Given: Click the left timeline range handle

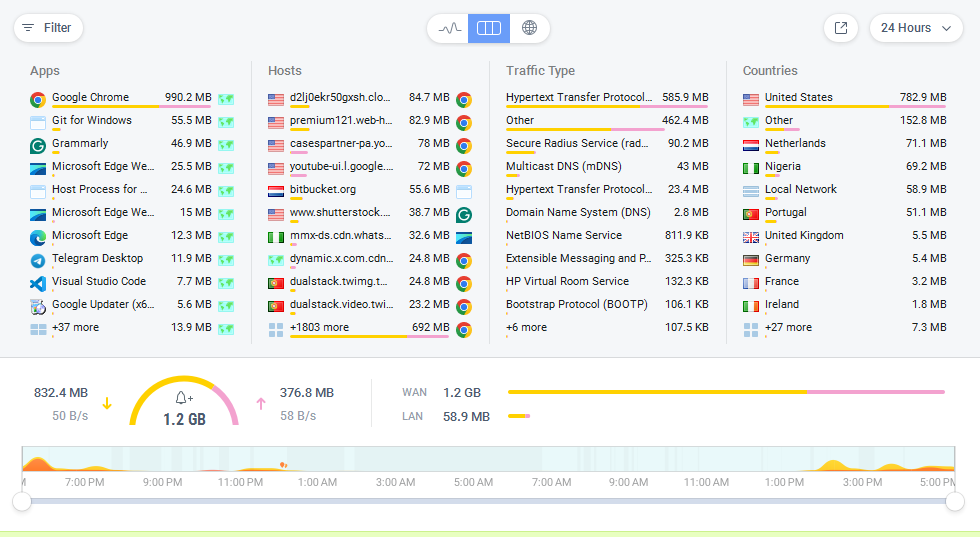Looking at the screenshot, I should click(x=22, y=501).
